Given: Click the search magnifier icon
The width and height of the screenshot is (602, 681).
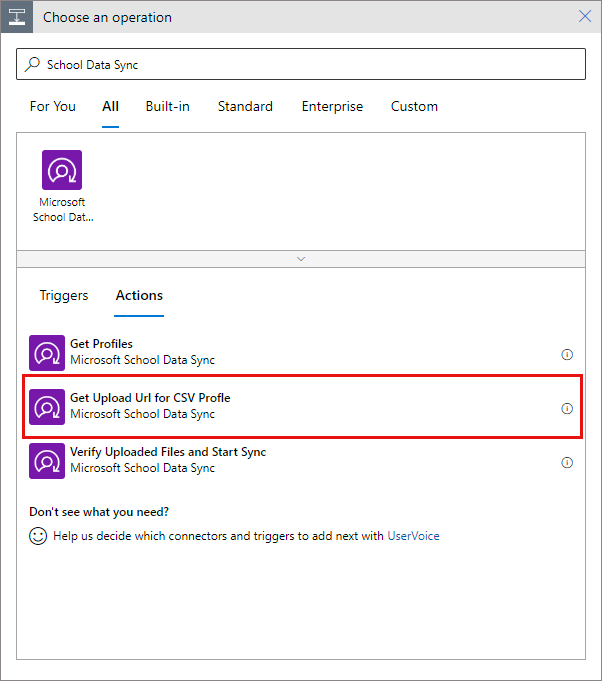Looking at the screenshot, I should [32, 64].
